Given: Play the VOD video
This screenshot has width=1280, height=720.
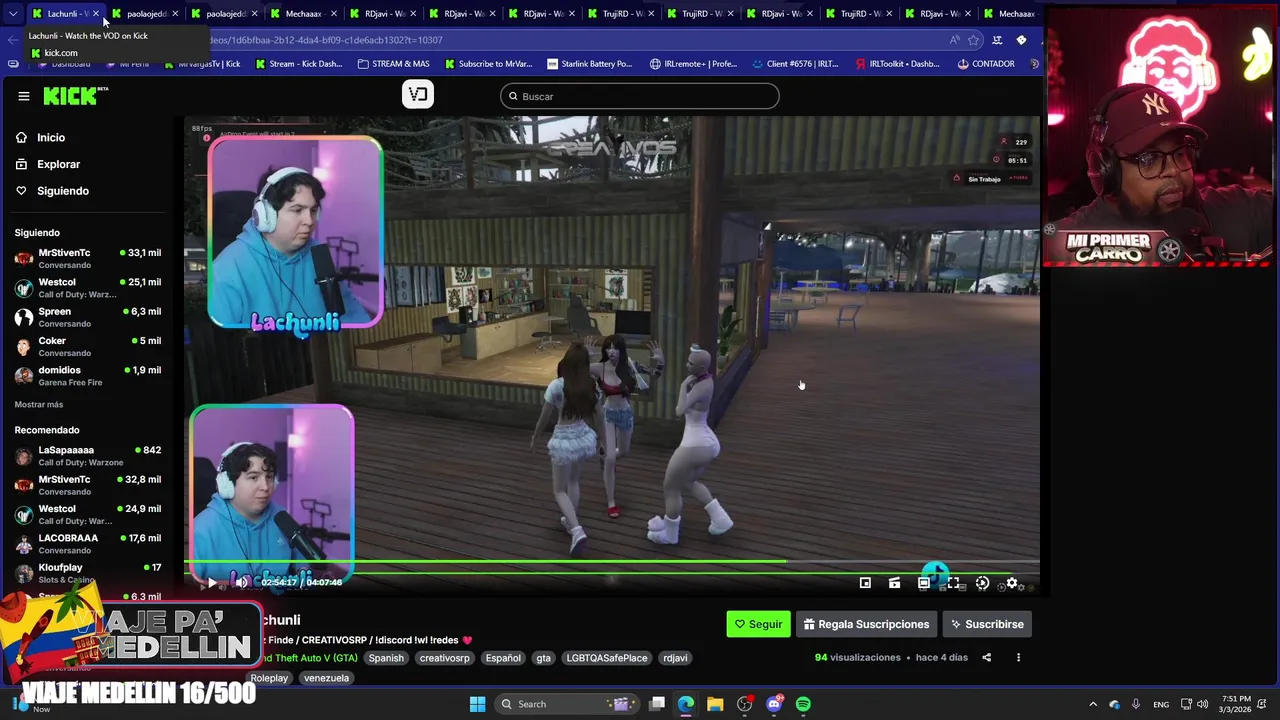Looking at the screenshot, I should (x=212, y=582).
